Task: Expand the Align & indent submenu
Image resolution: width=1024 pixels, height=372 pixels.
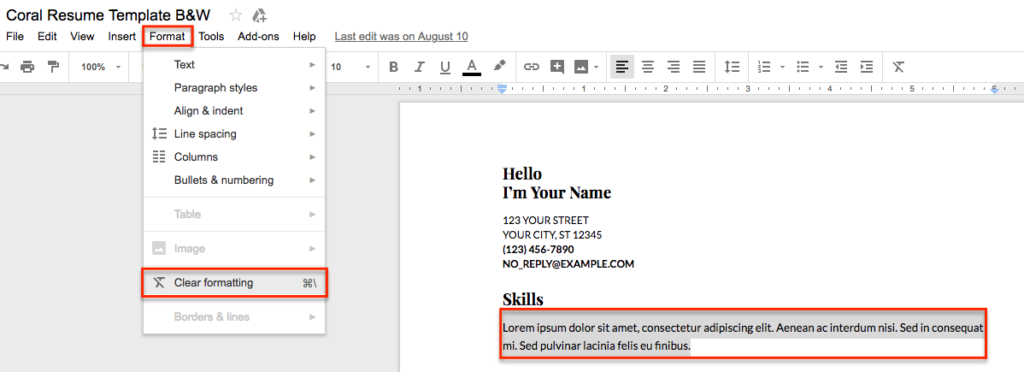Action: coord(234,111)
